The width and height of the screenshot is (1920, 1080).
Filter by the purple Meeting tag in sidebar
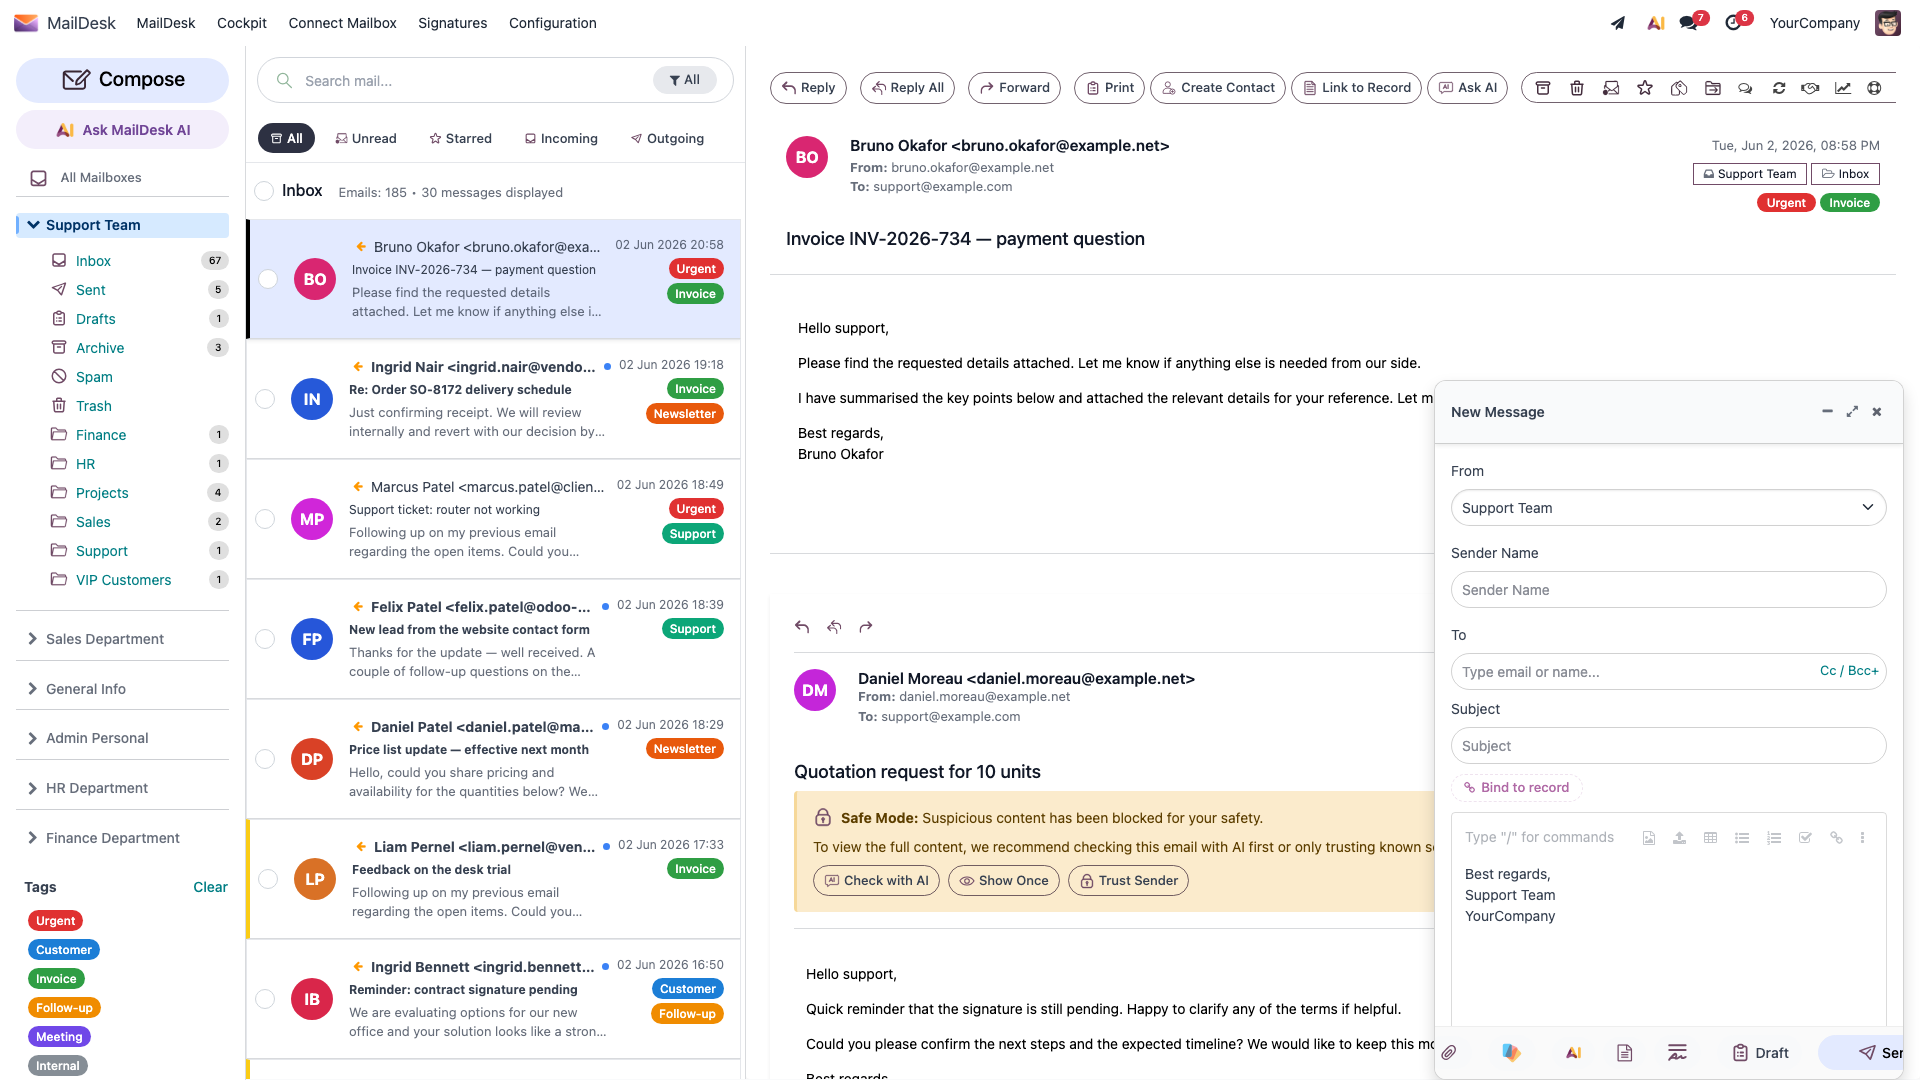[x=59, y=1037]
